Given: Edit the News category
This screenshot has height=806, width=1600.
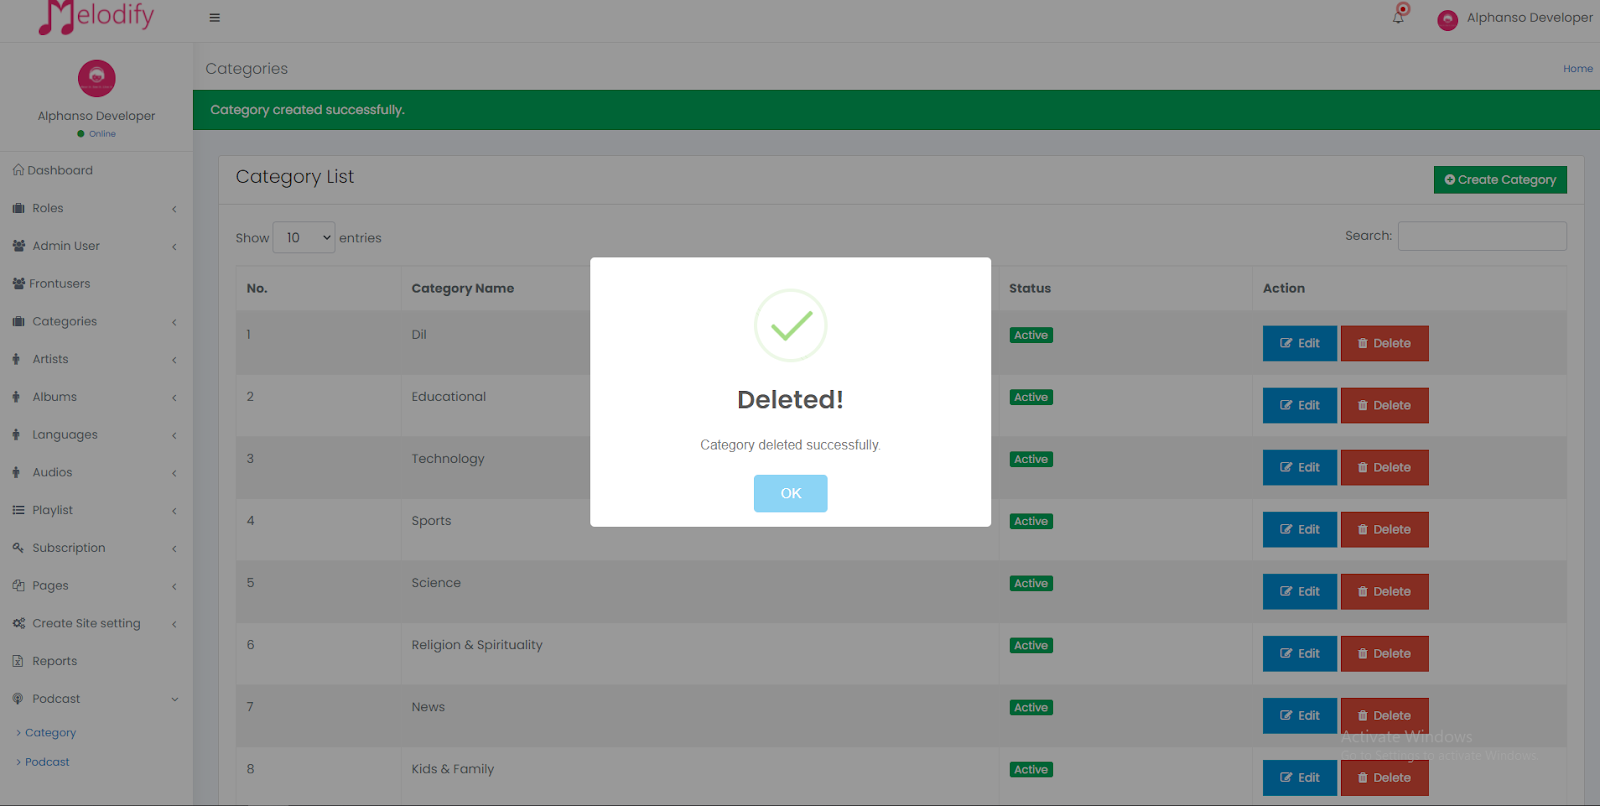Looking at the screenshot, I should tap(1299, 715).
